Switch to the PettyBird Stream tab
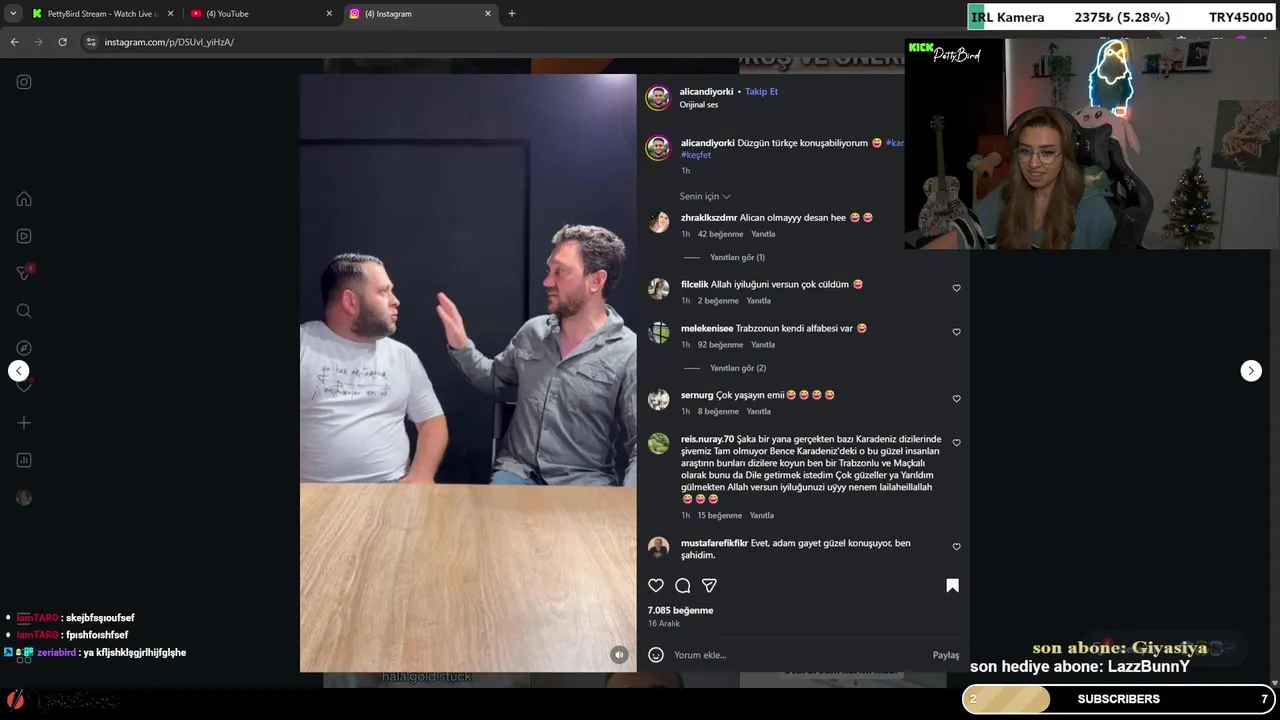 pyautogui.click(x=102, y=14)
